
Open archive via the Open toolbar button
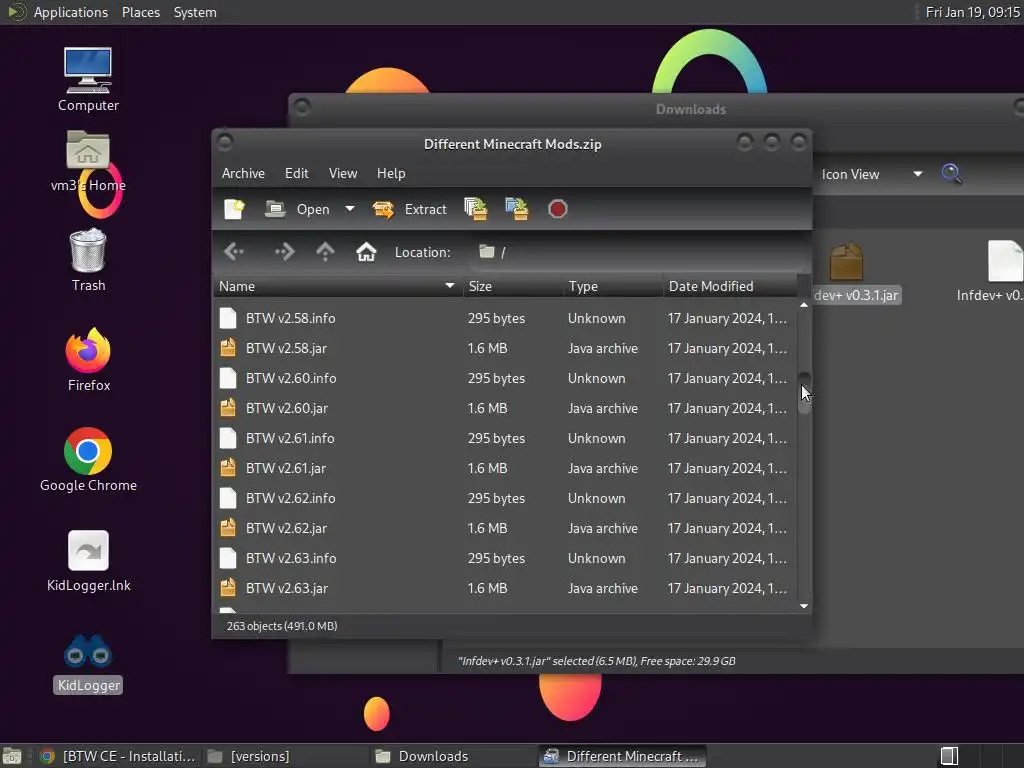click(298, 209)
